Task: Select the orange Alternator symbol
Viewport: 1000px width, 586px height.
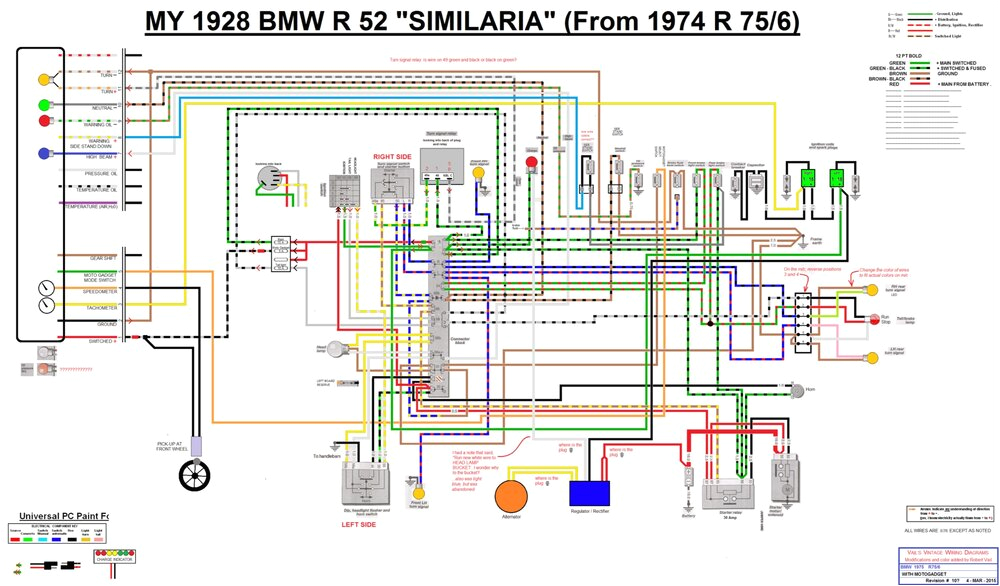Action: click(x=512, y=497)
